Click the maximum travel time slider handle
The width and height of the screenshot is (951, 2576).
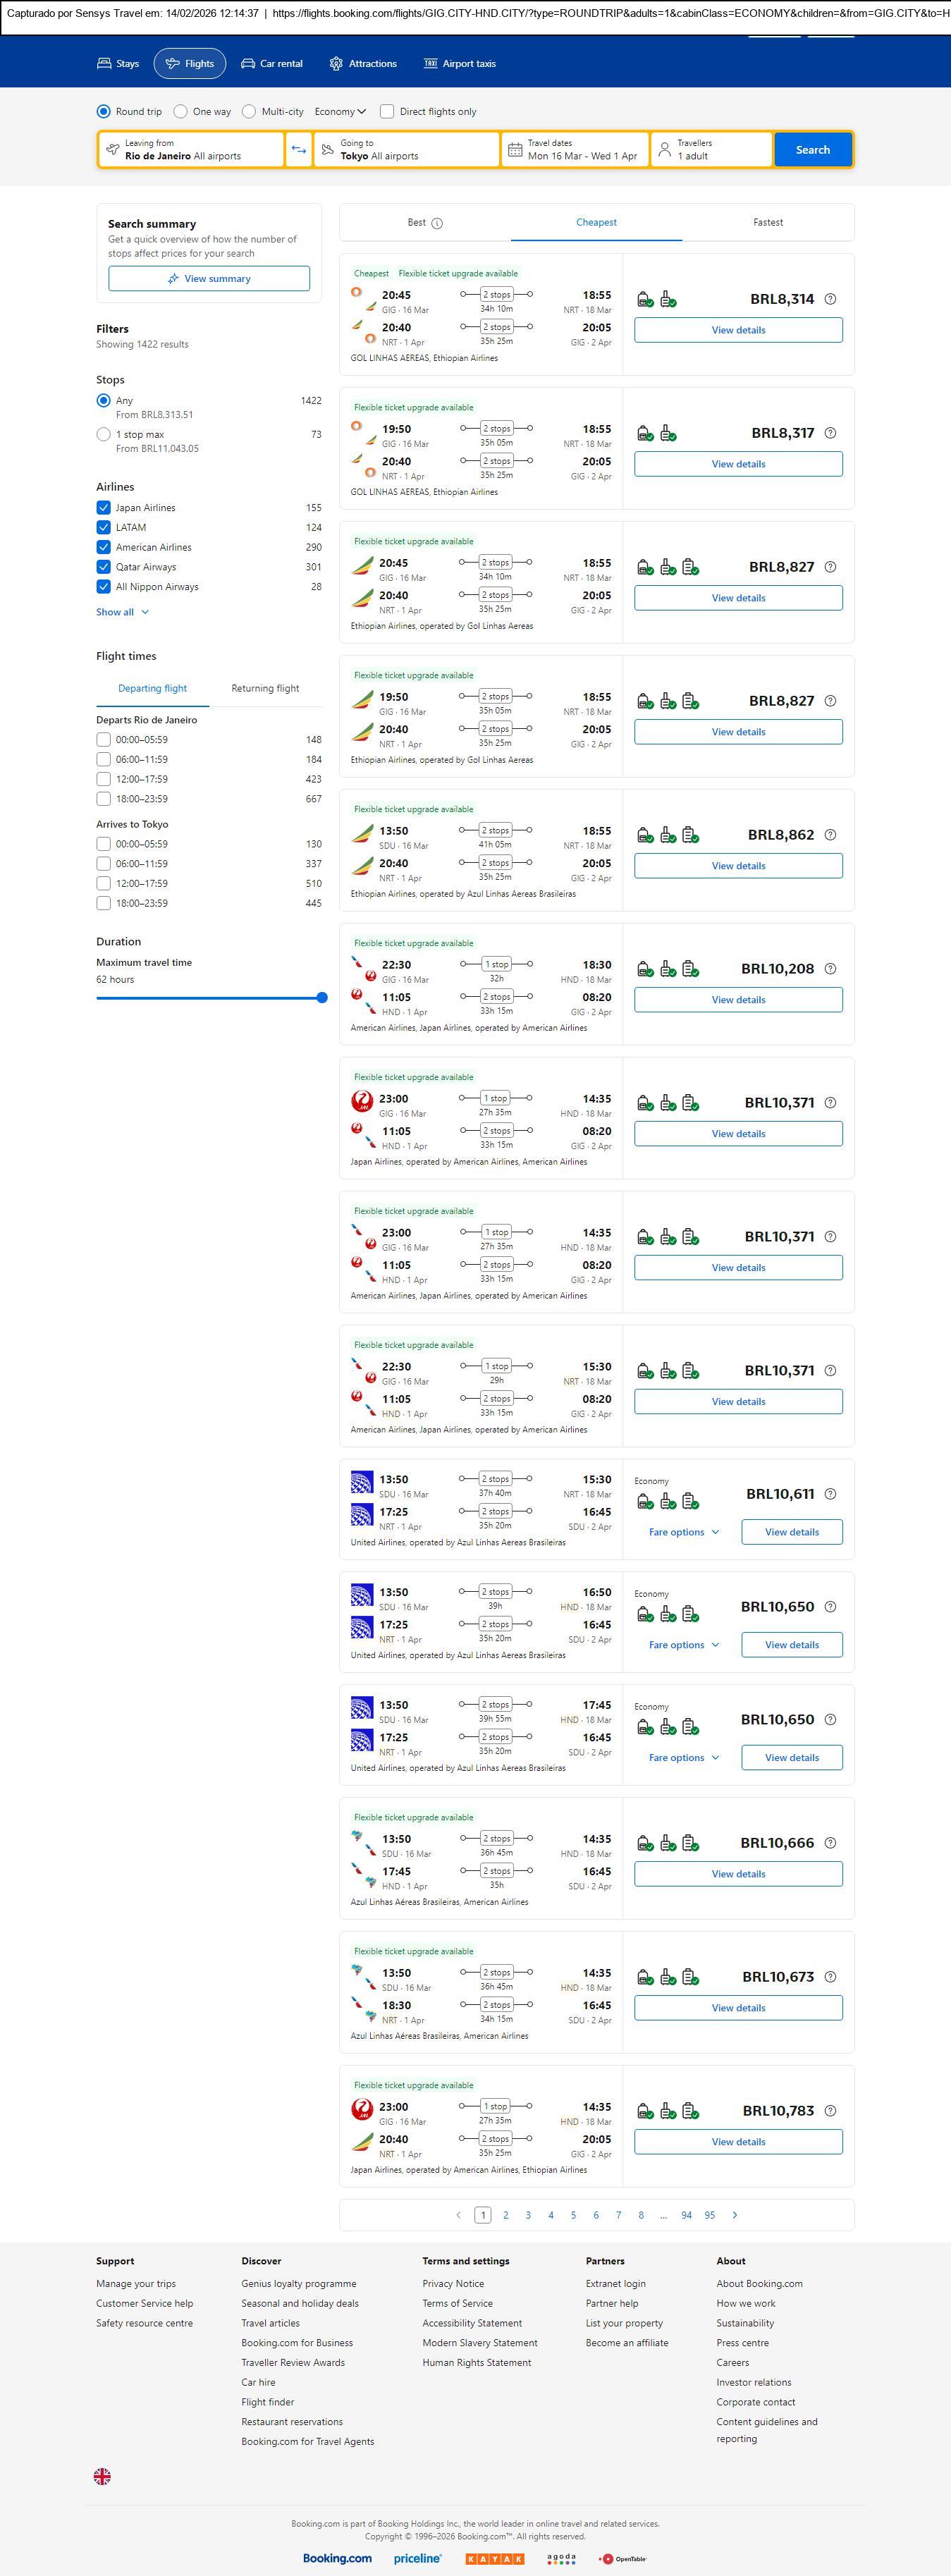pos(322,998)
